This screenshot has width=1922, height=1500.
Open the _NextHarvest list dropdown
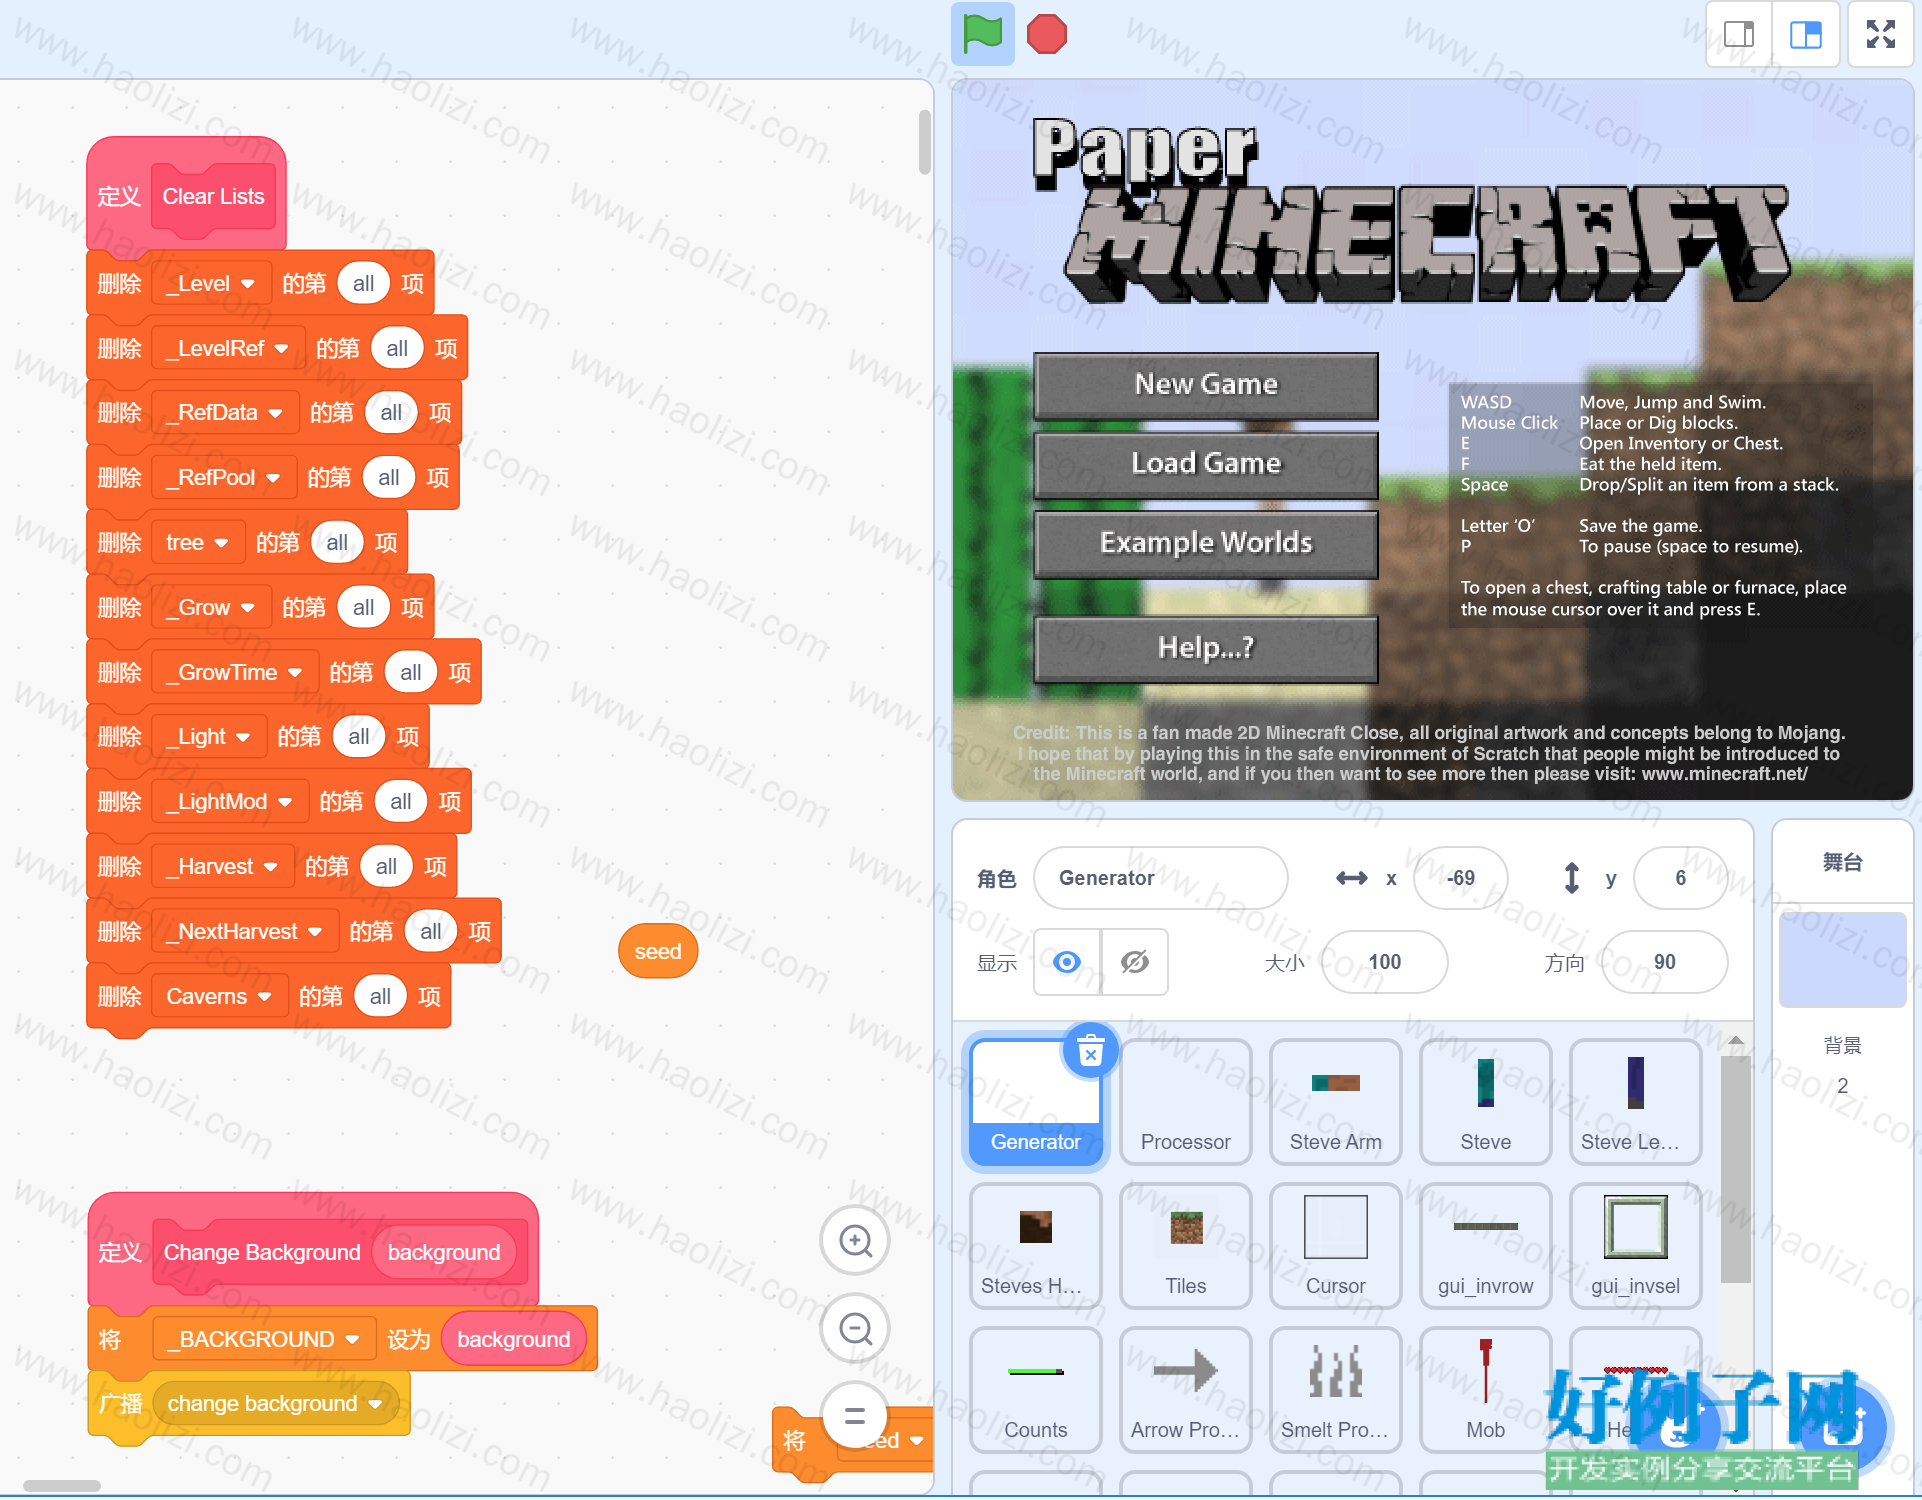tap(246, 932)
